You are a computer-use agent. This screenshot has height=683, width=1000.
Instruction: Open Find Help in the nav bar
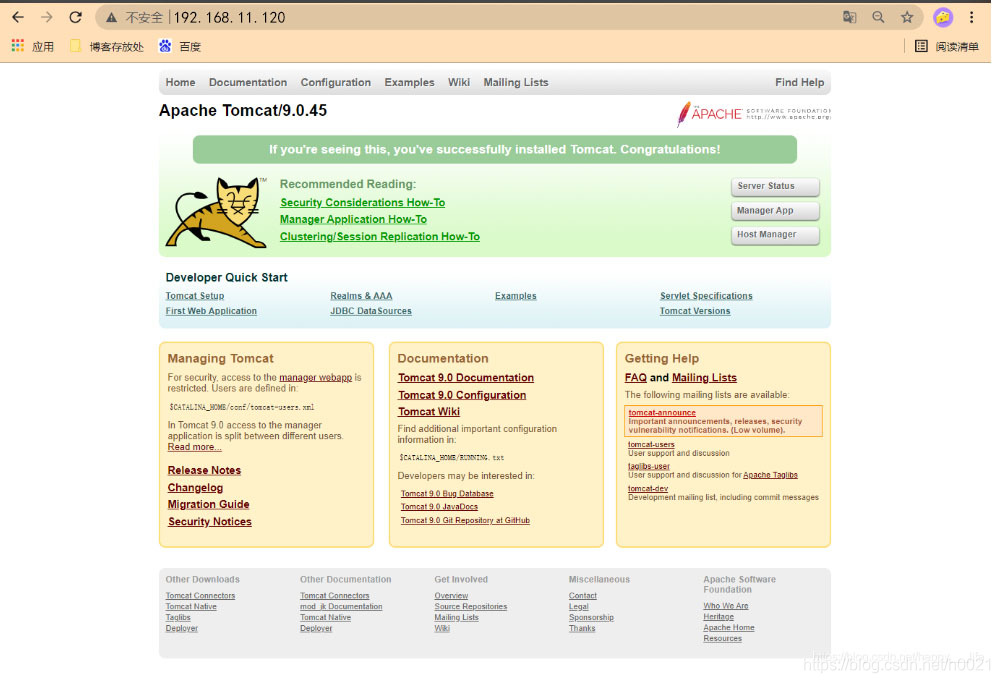(799, 82)
